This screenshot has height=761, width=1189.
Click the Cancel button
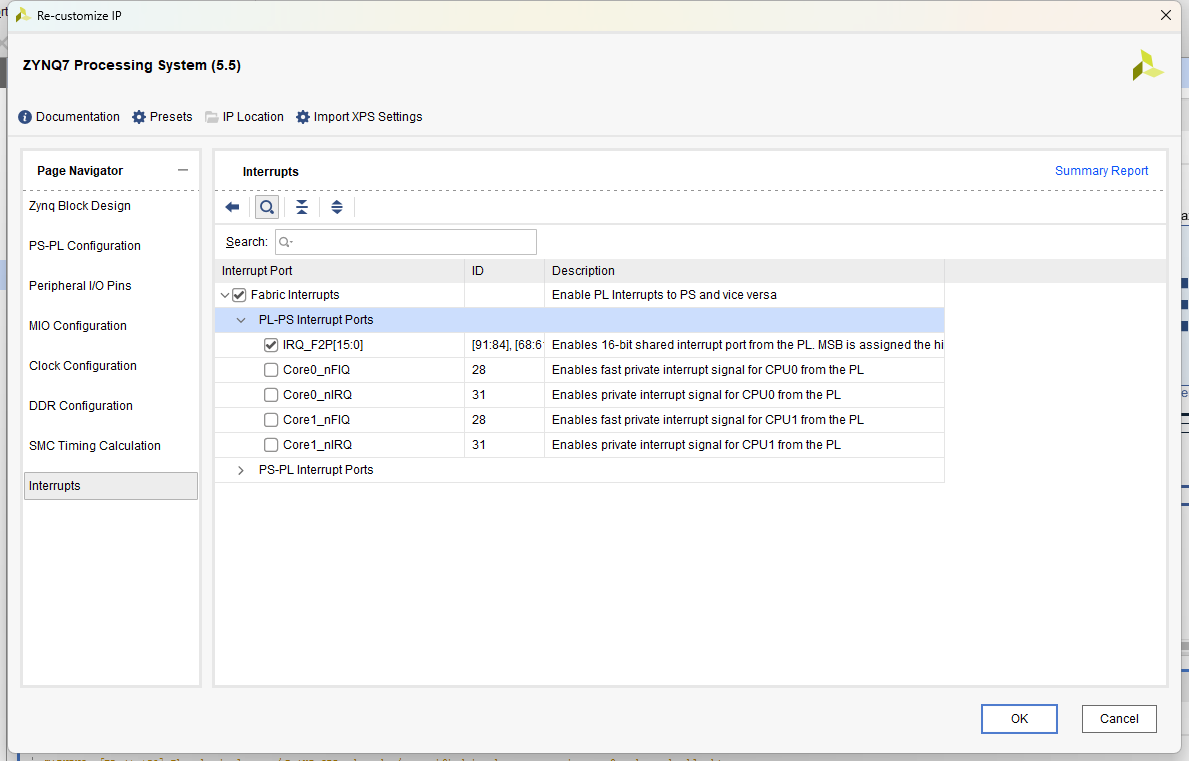point(1119,719)
